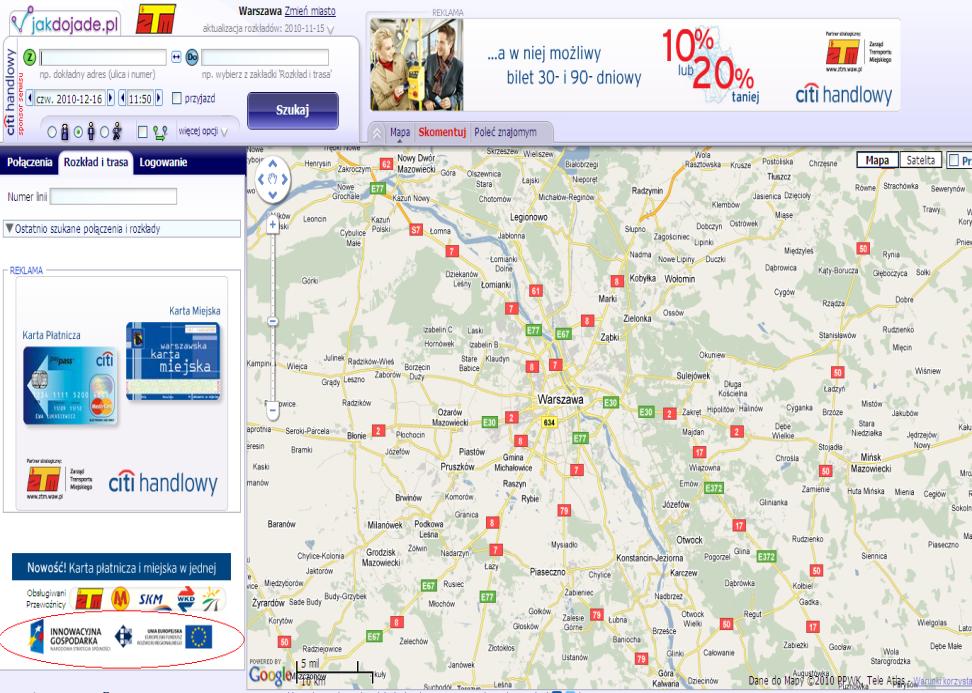Toggle the checkbox right of Satelita button
Image resolution: width=972 pixels, height=693 pixels.
tap(953, 160)
